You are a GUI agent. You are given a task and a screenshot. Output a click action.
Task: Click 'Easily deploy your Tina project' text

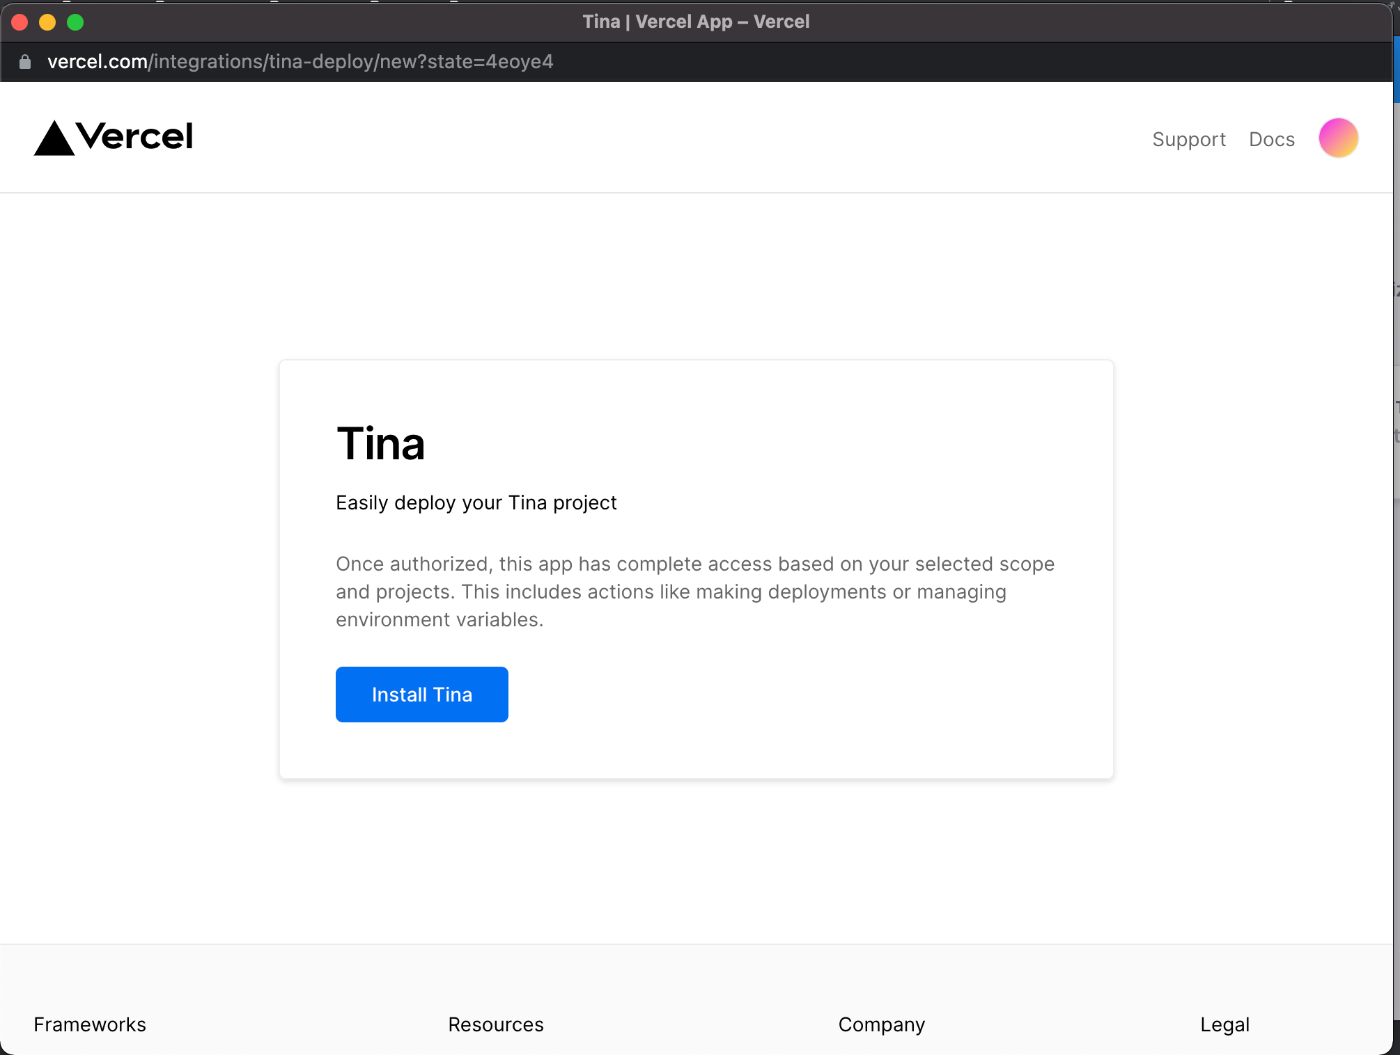click(x=476, y=502)
